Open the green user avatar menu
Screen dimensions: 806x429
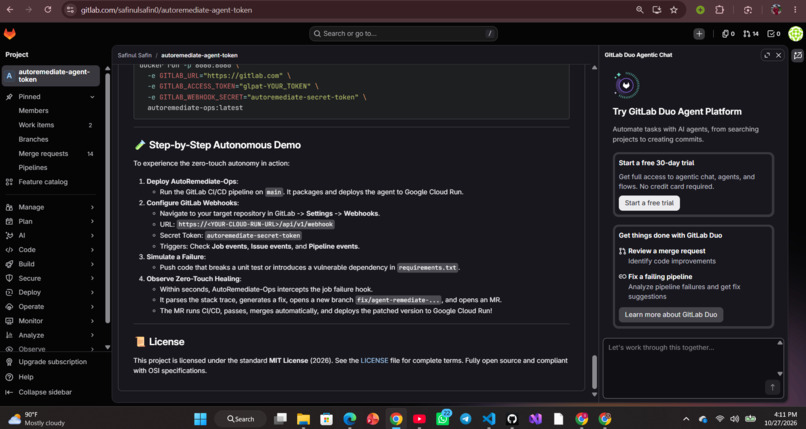(795, 34)
